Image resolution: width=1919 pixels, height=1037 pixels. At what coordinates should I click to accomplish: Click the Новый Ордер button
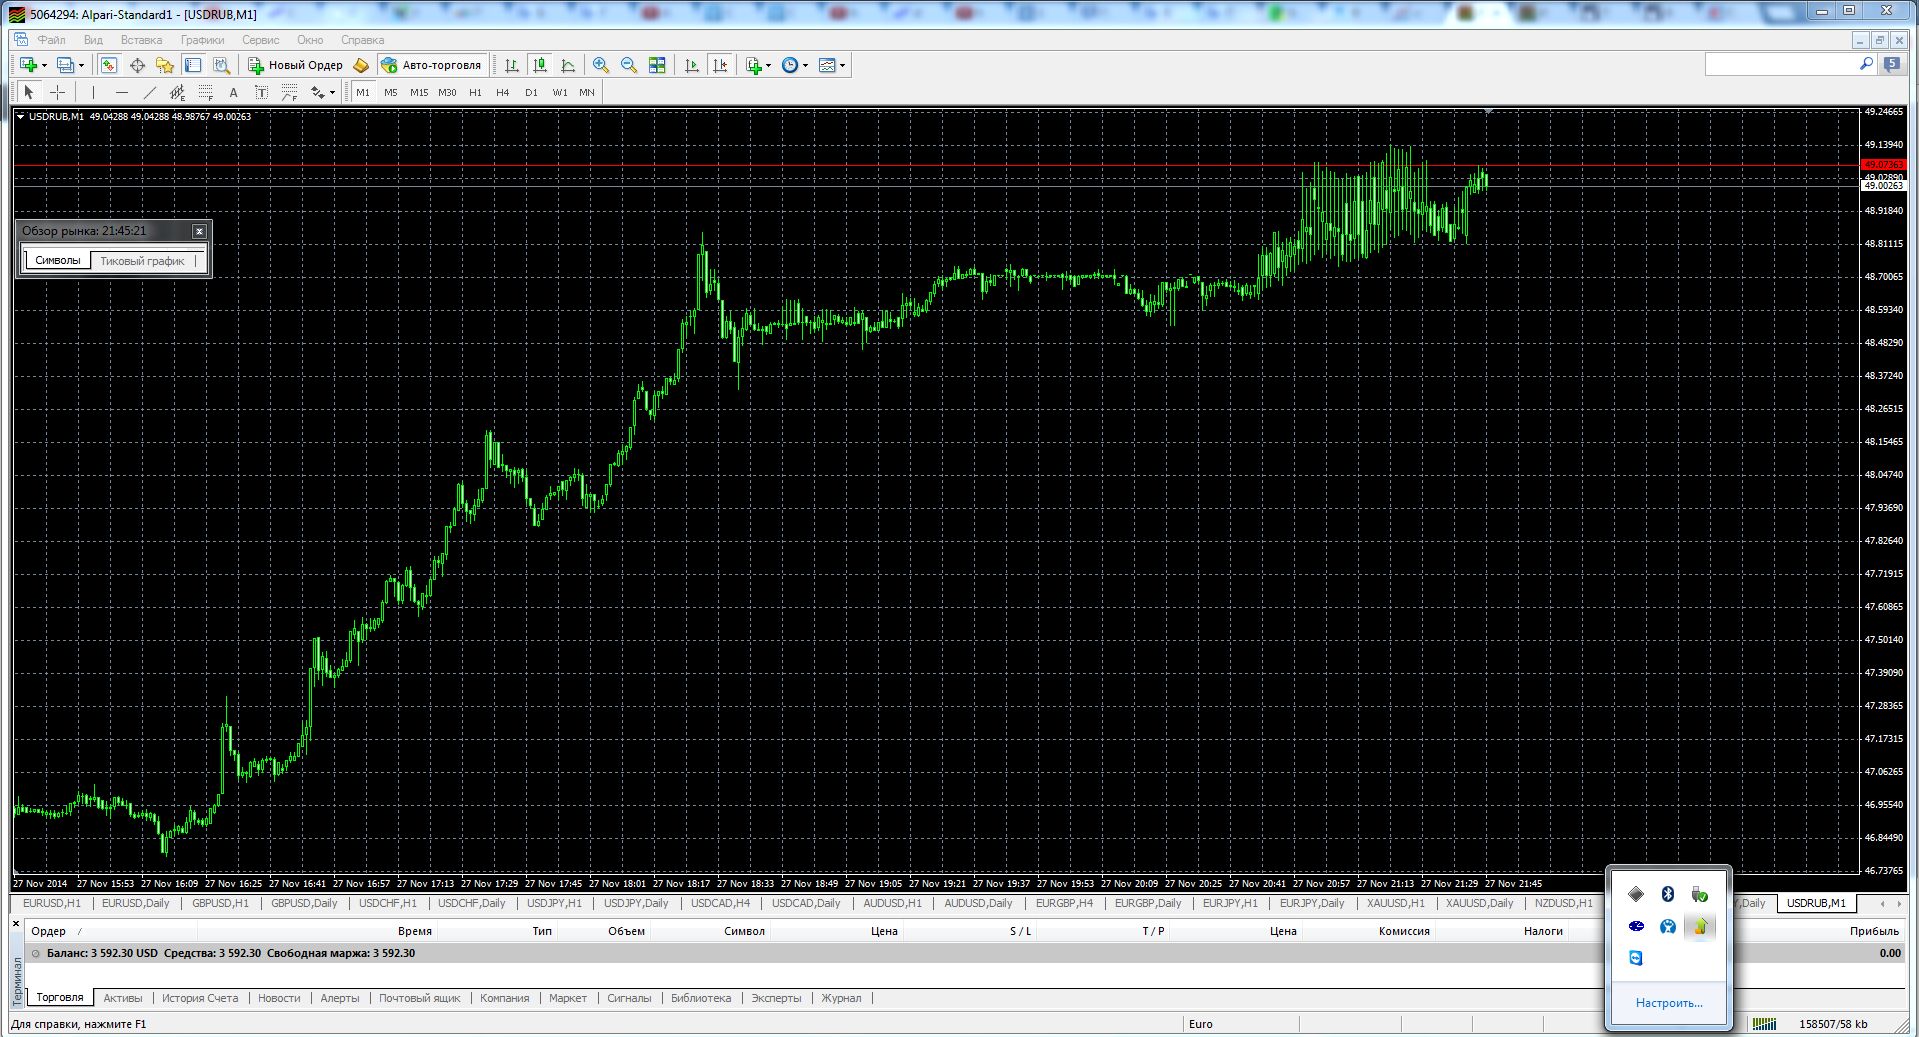296,65
